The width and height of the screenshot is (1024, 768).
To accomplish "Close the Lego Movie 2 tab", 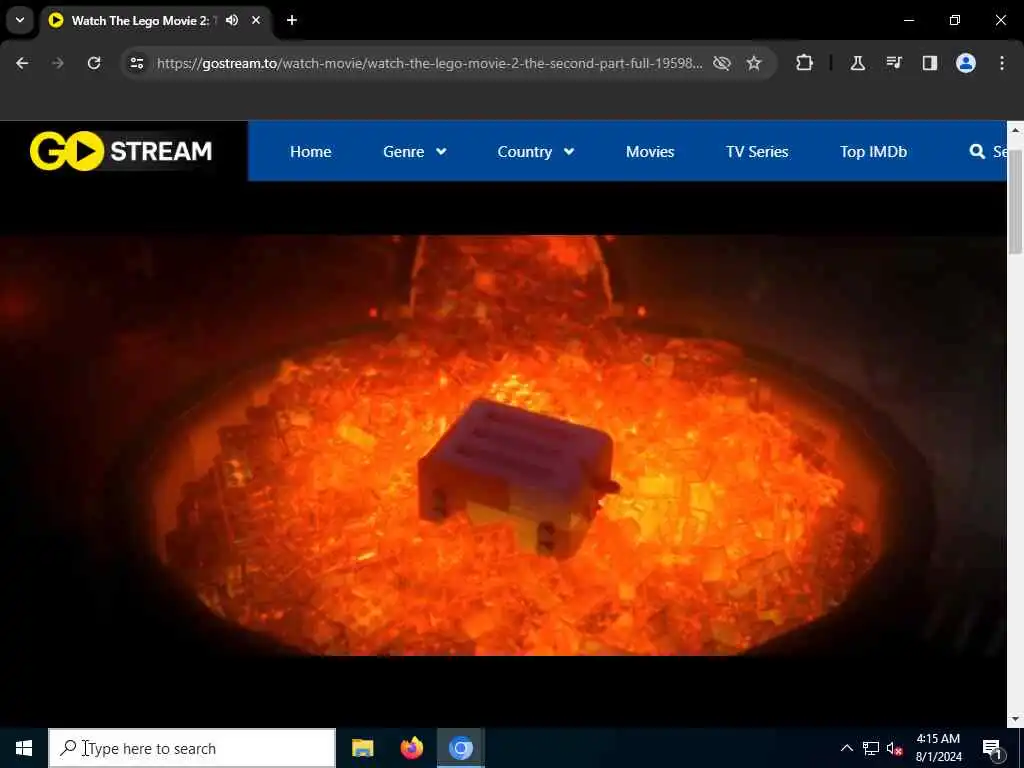I will pyautogui.click(x=256, y=20).
